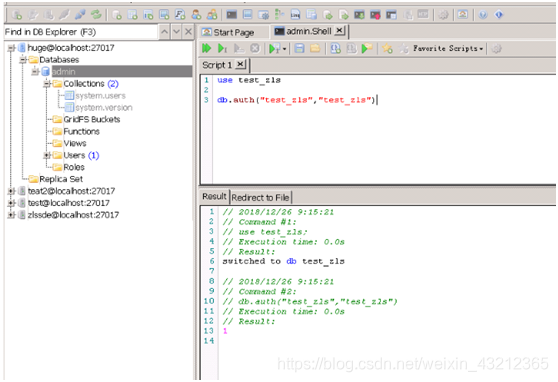Expand the teat2@localhost:27017 connection

tap(11, 191)
